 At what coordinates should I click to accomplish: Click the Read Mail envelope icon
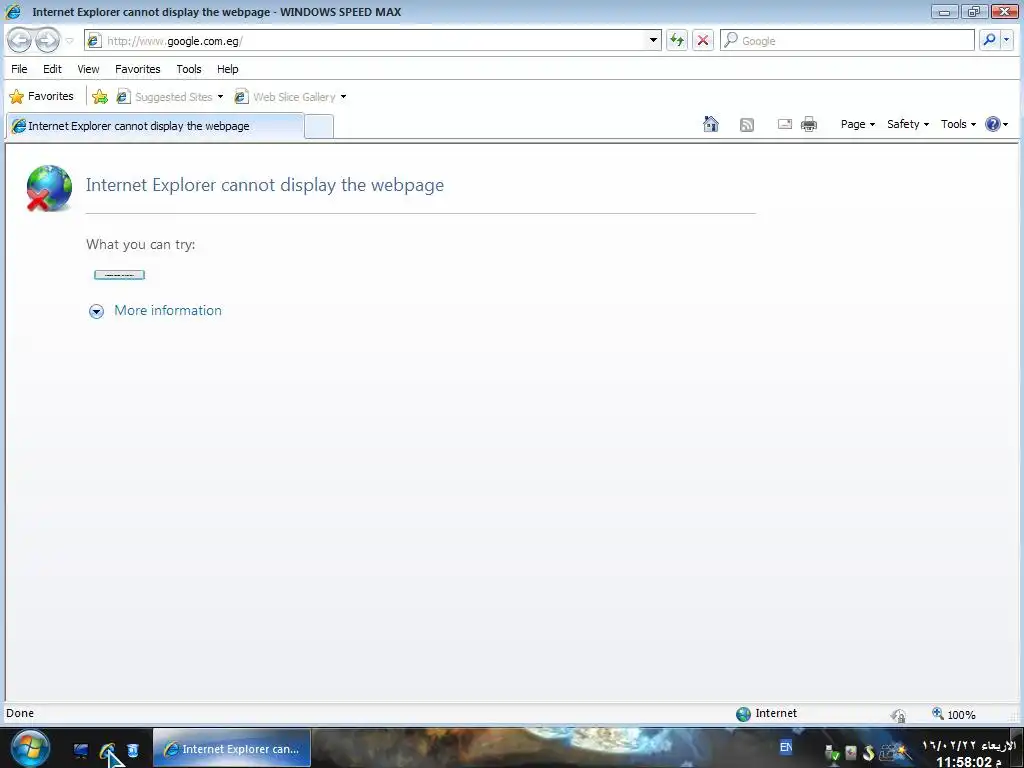(785, 124)
